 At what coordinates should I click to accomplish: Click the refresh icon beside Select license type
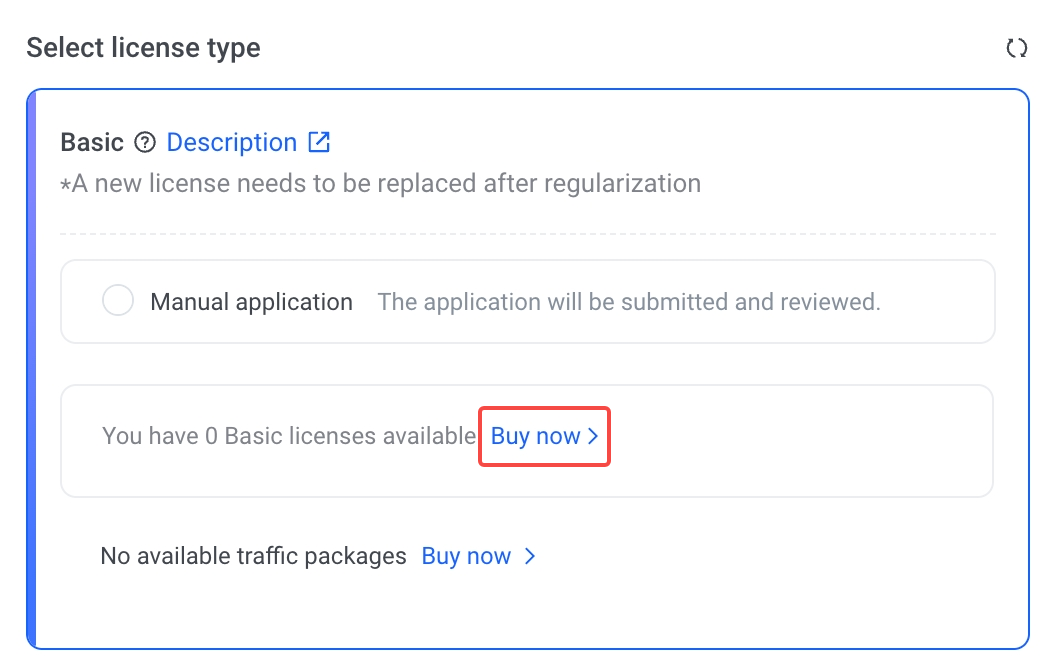point(1016,48)
